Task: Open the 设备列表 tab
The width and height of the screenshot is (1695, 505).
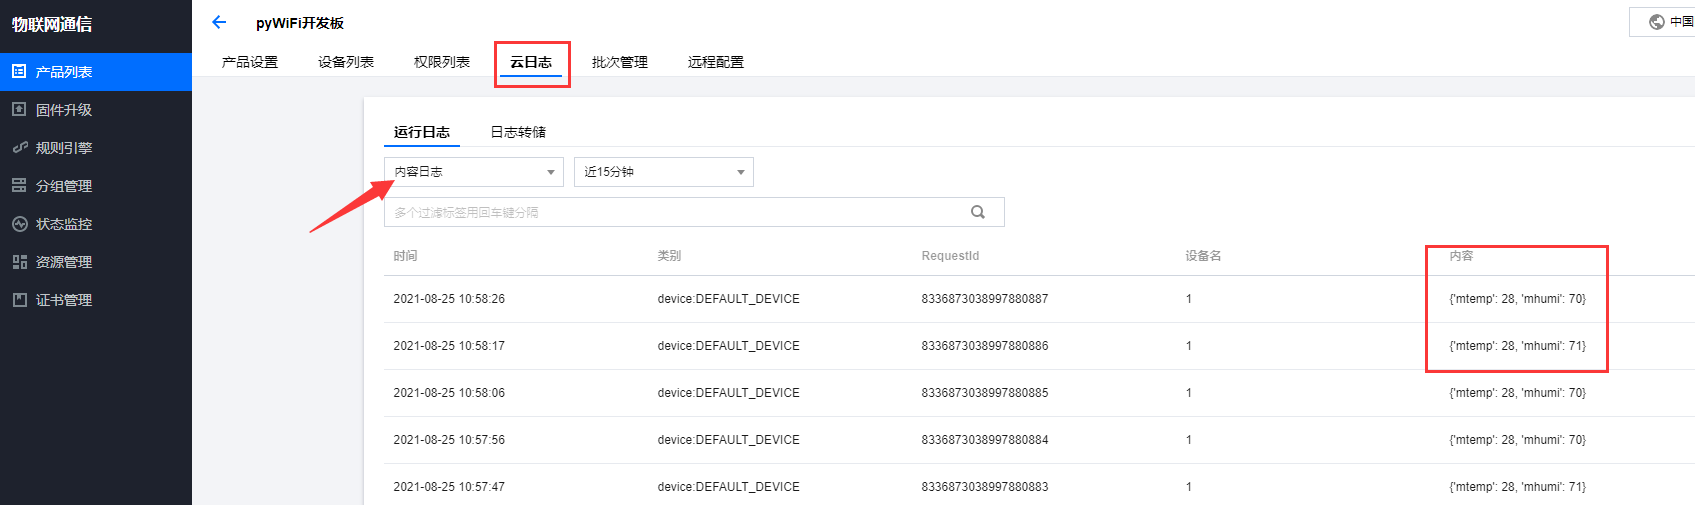Action: pos(346,62)
